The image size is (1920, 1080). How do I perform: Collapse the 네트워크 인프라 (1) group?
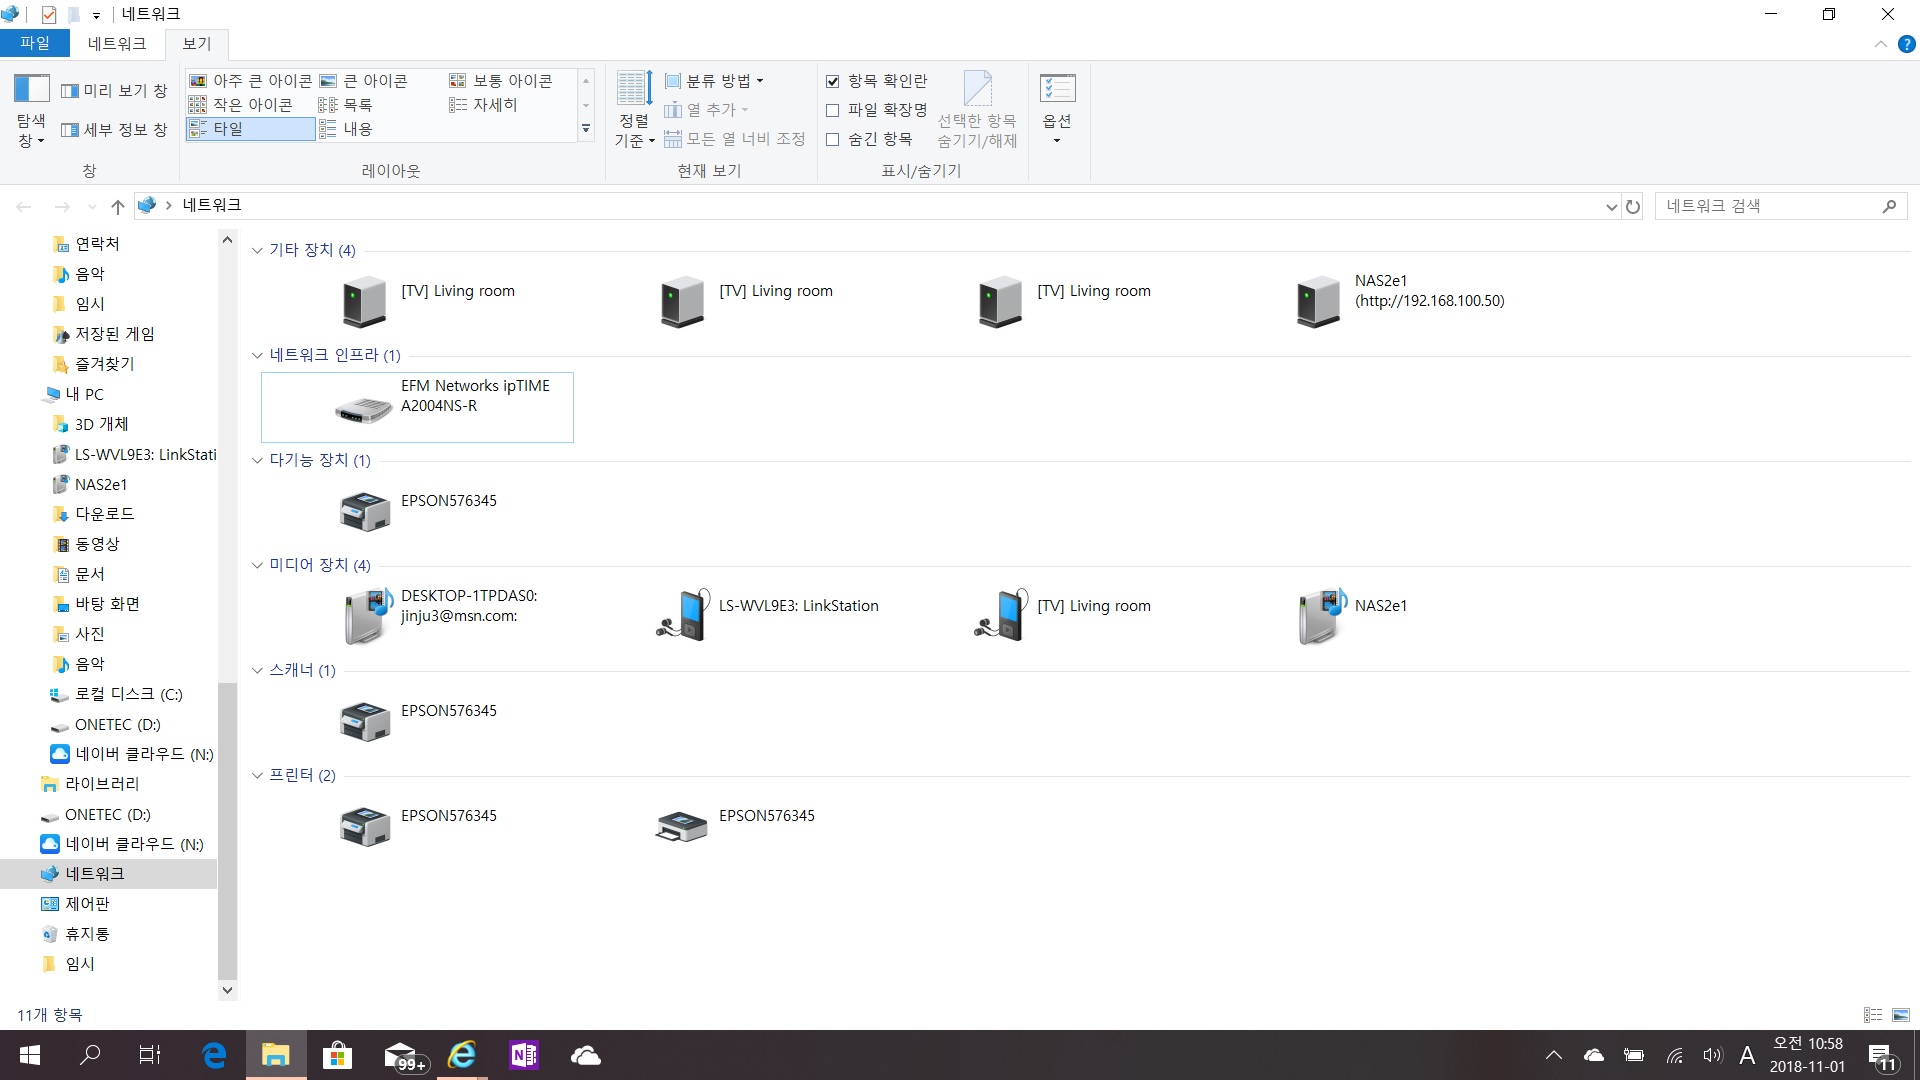257,355
